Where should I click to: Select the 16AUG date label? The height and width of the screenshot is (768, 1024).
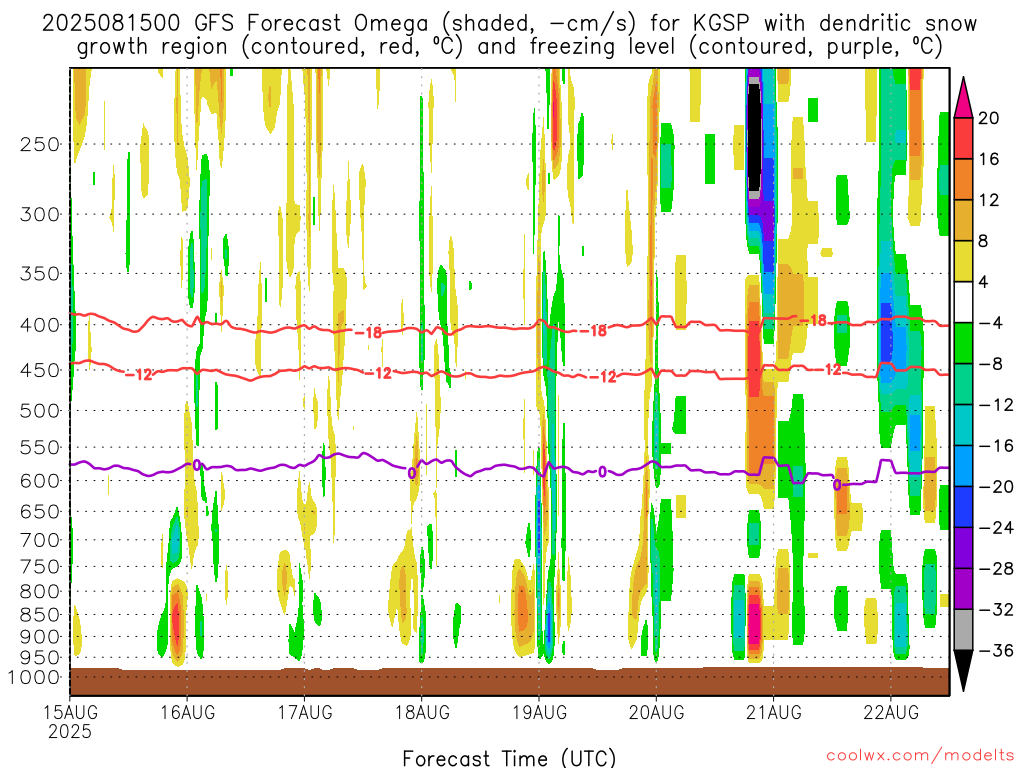point(187,712)
